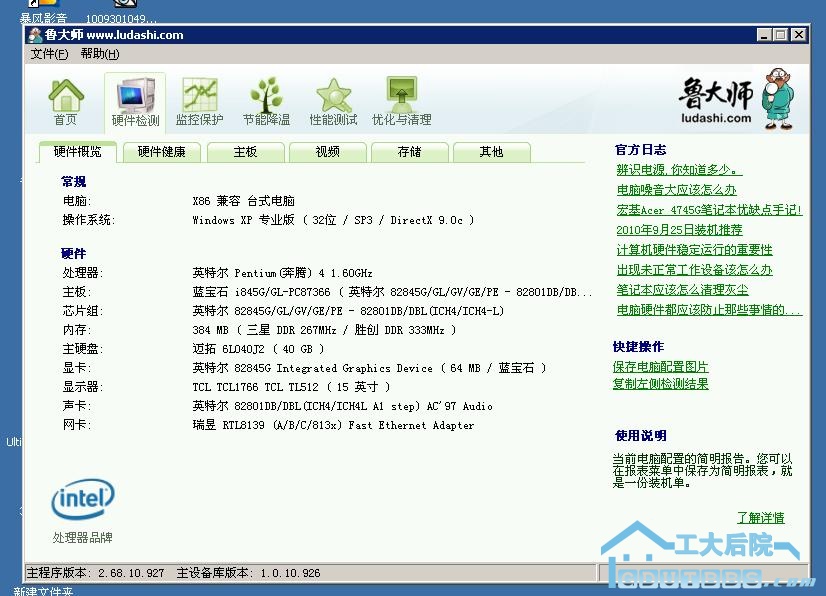The width and height of the screenshot is (826, 596).
Task: Switch to the 主板 tab
Action: tap(245, 152)
